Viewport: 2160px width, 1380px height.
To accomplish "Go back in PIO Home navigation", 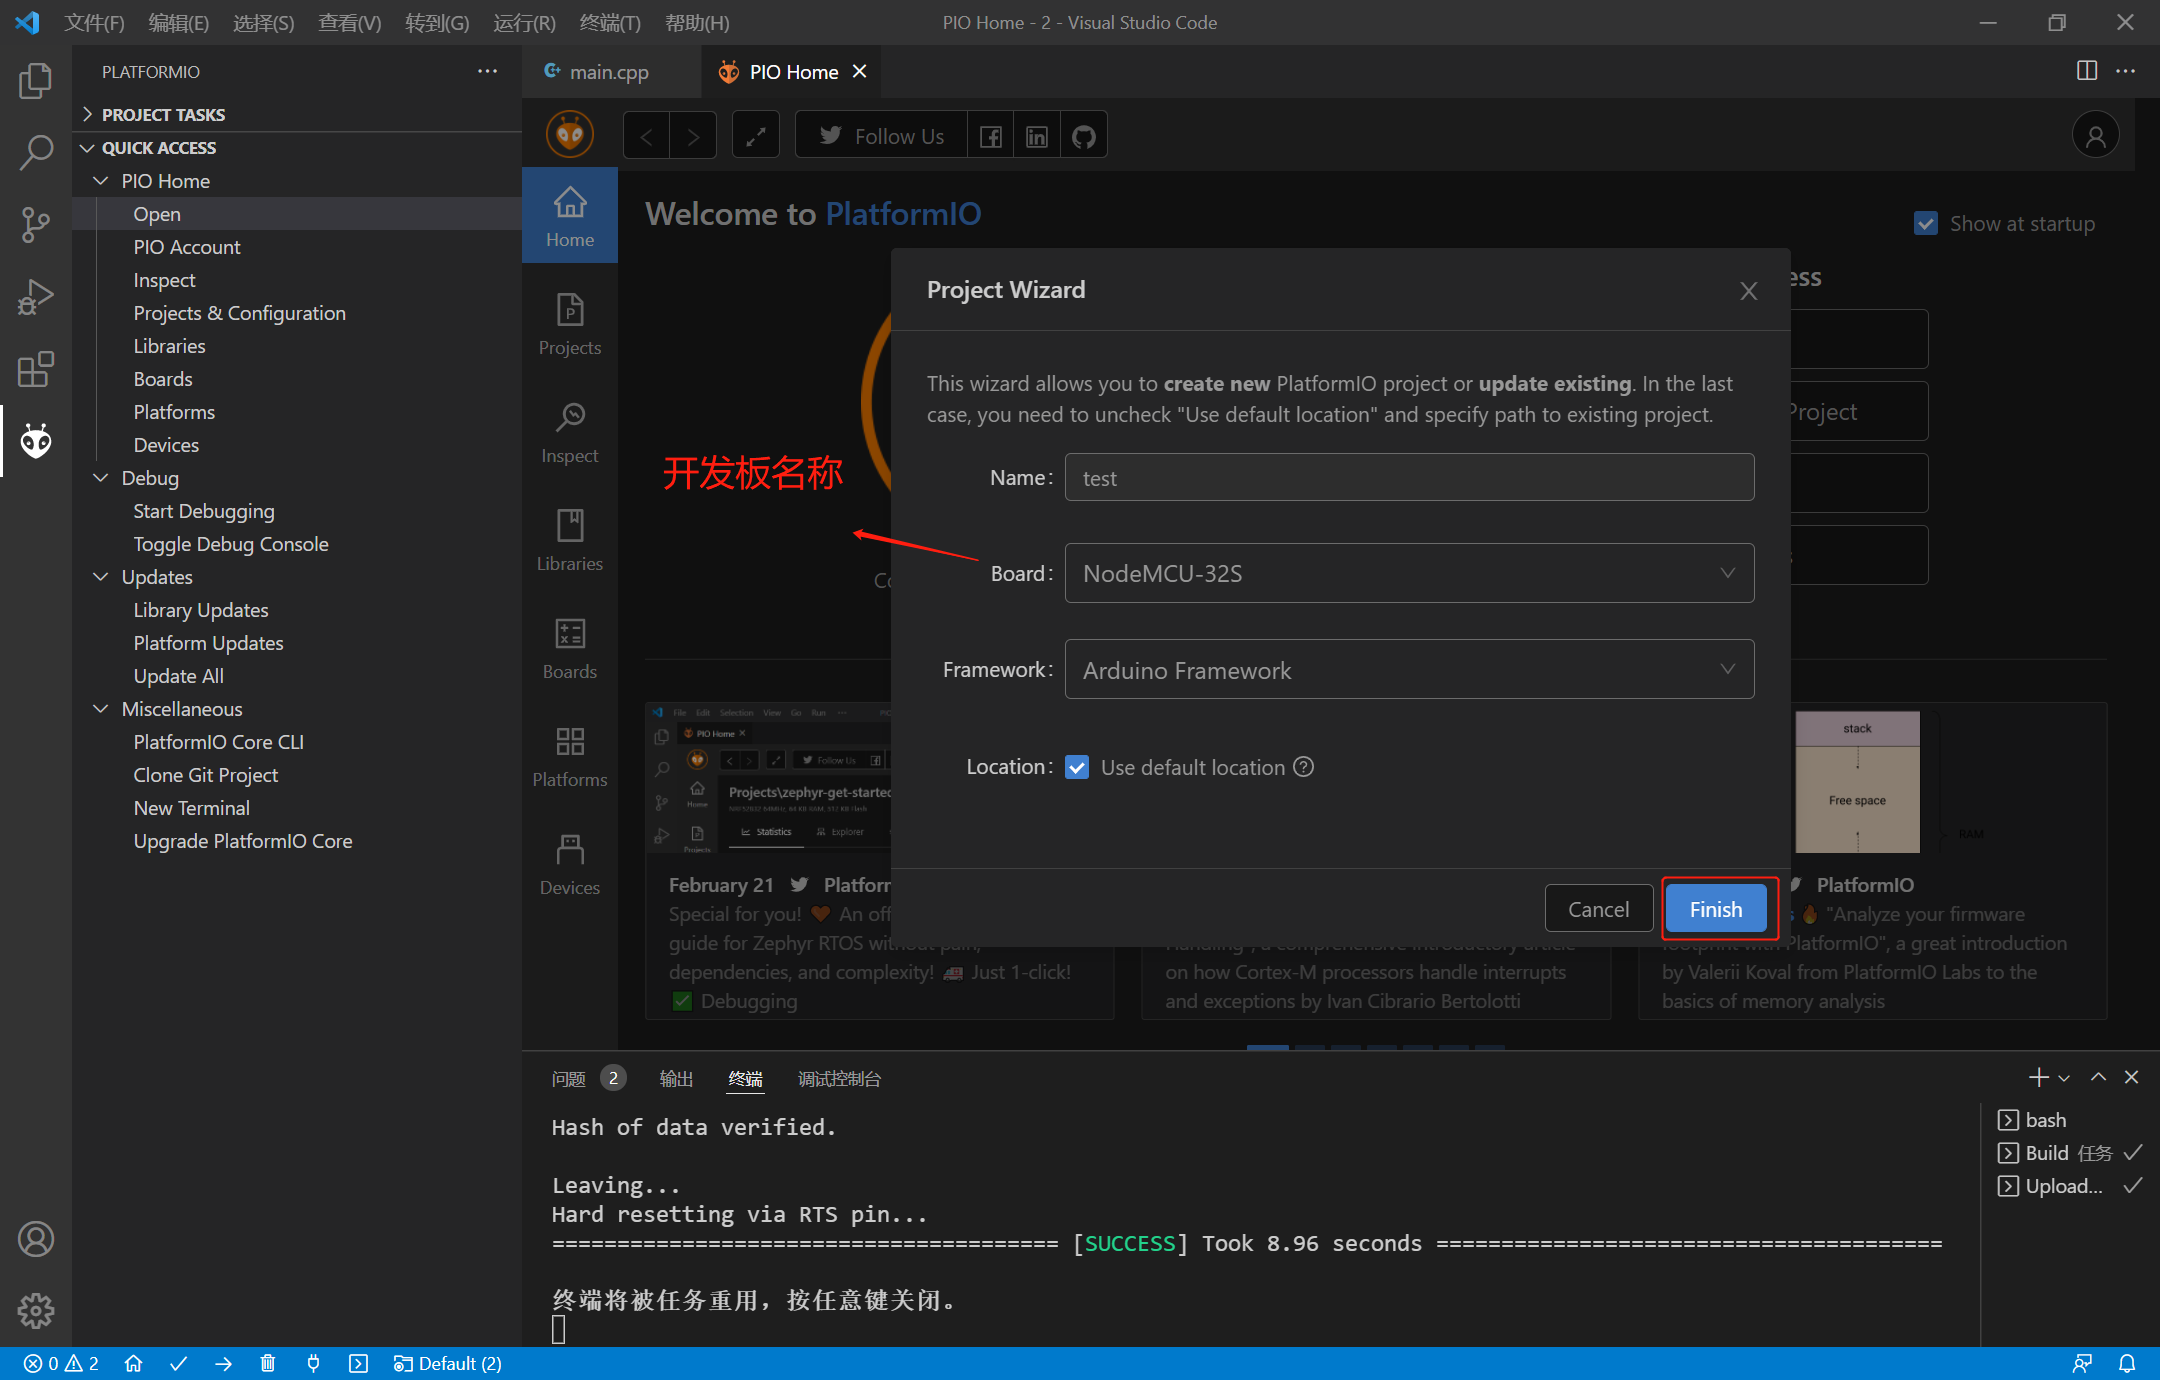I will click(647, 136).
